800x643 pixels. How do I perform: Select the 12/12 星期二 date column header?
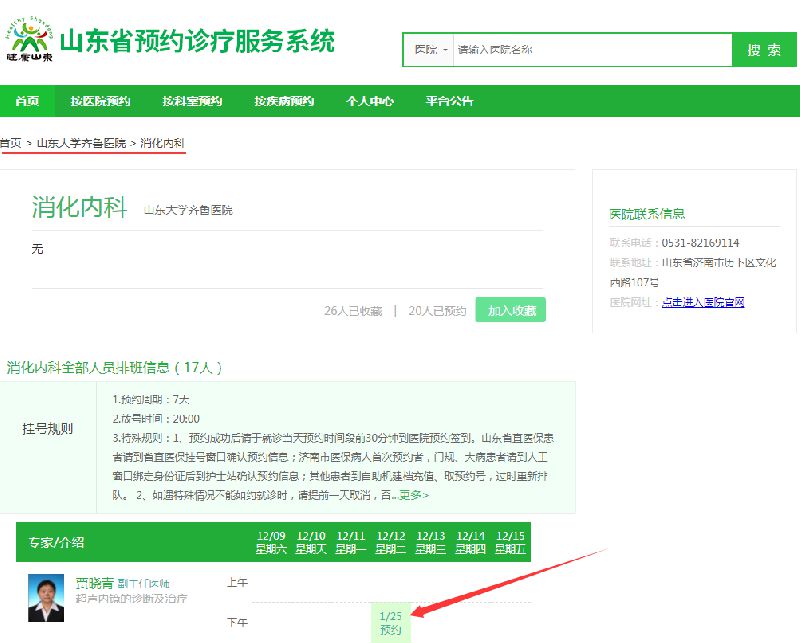[x=391, y=542]
